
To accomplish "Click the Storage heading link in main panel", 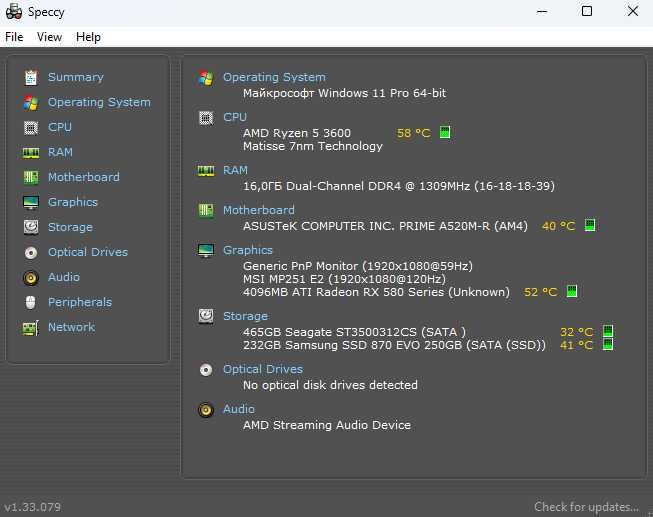I will 245,316.
